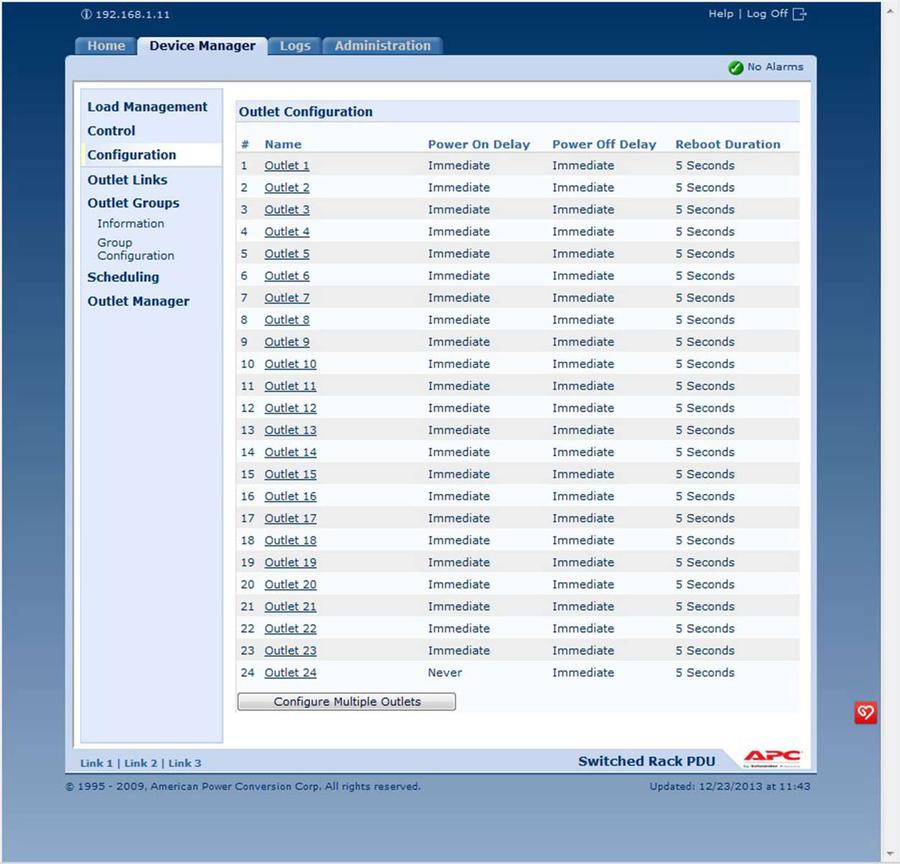Select Outlet 12 in the table

(290, 408)
